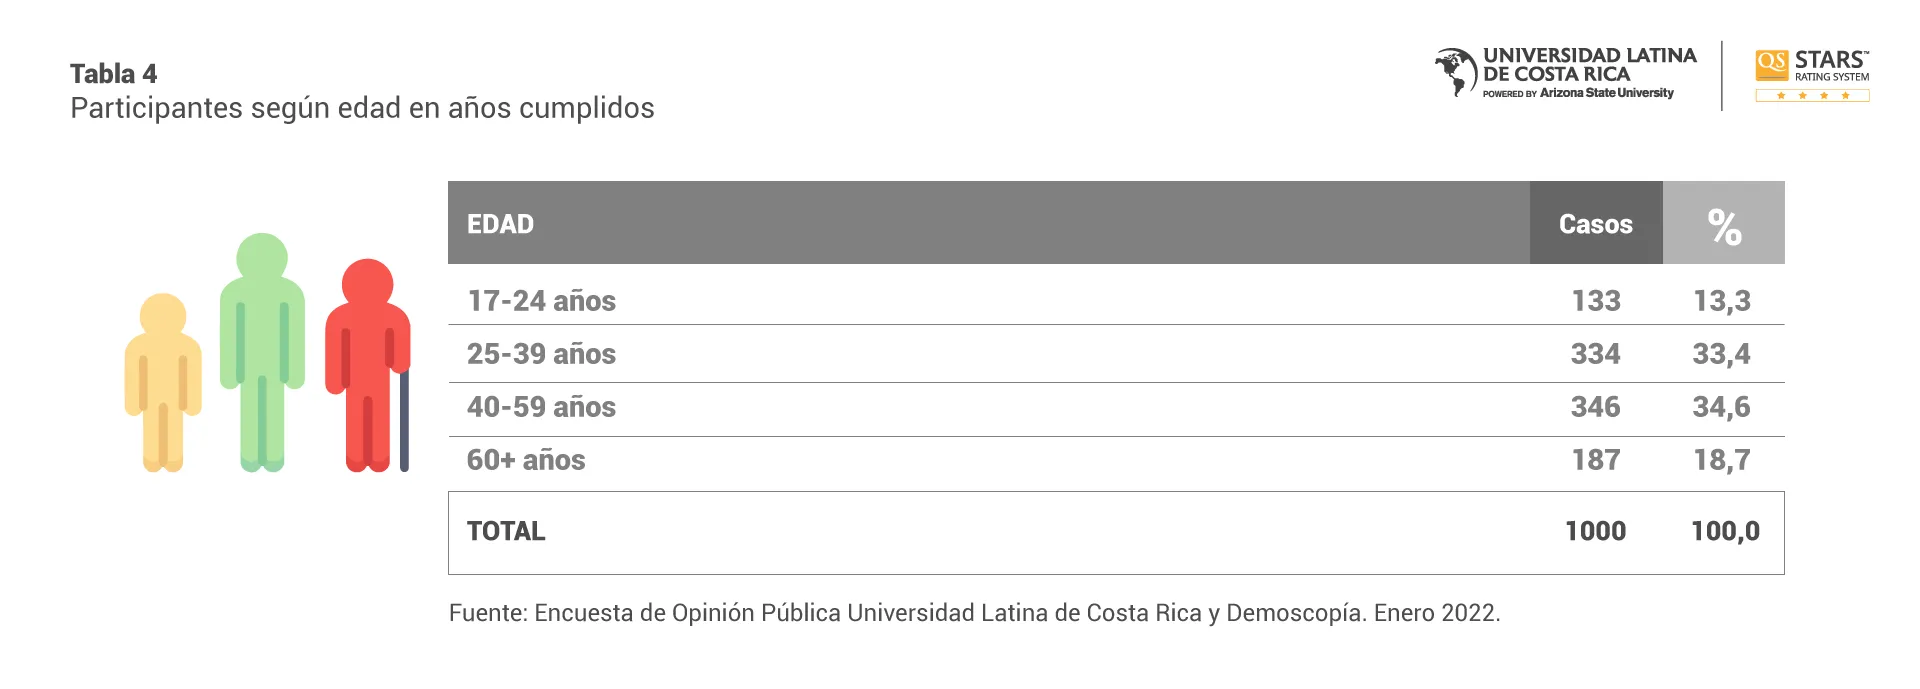Click the percent symbol header cell
The image size is (1920, 689).
tap(1724, 224)
